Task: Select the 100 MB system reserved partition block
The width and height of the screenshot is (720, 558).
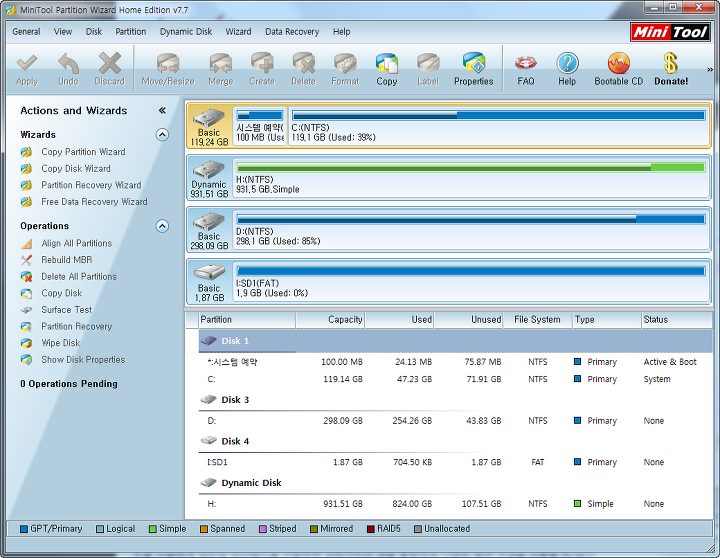Action: (260, 126)
